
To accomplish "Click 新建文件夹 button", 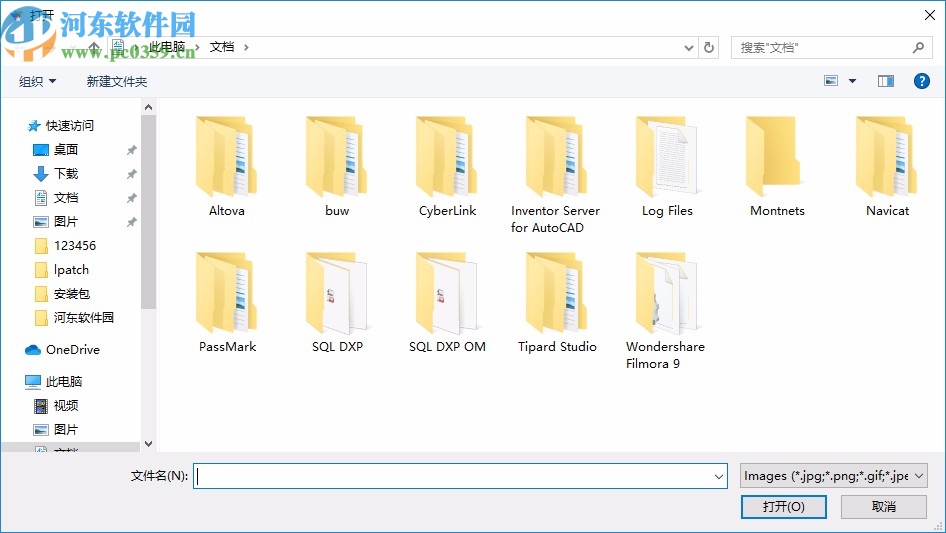I will coord(116,81).
